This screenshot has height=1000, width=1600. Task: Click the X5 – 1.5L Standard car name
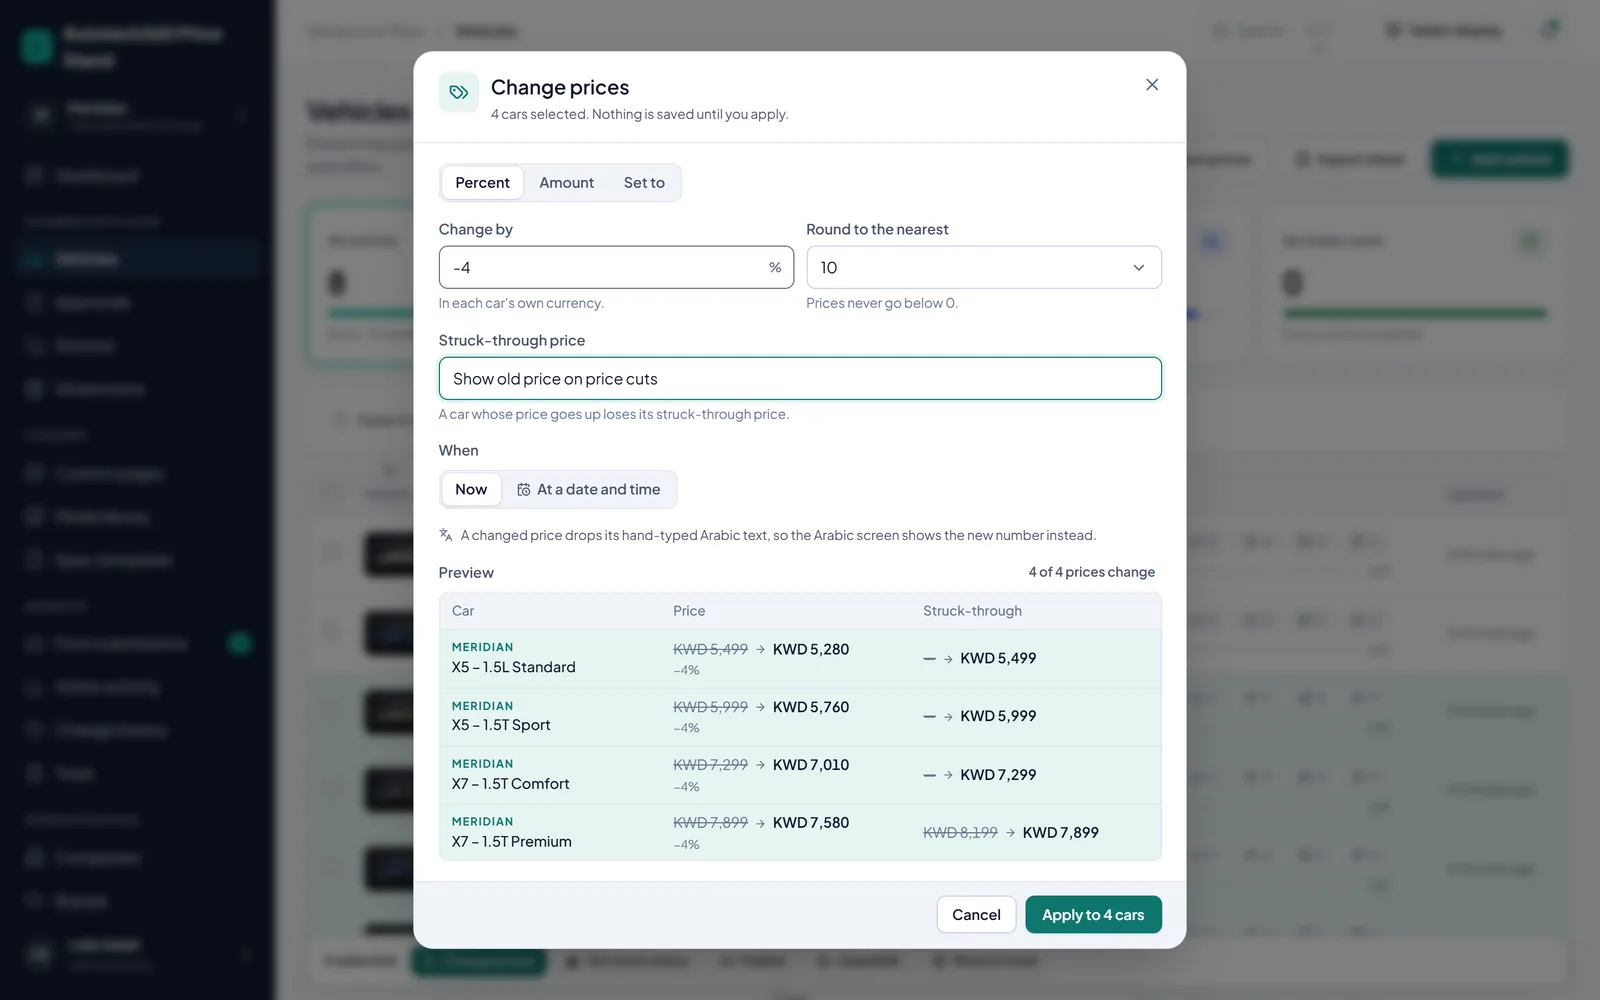(x=514, y=667)
